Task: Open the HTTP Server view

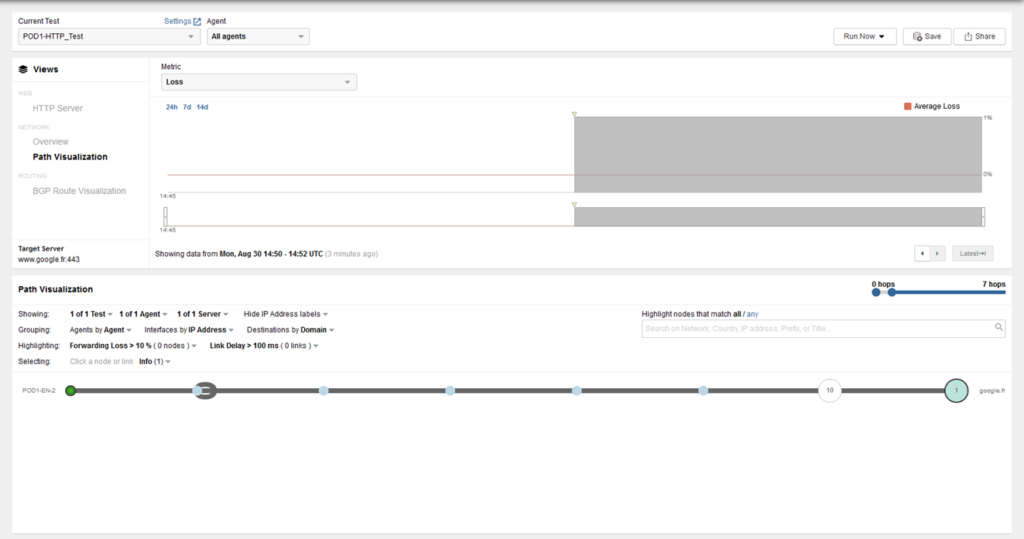Action: click(58, 108)
